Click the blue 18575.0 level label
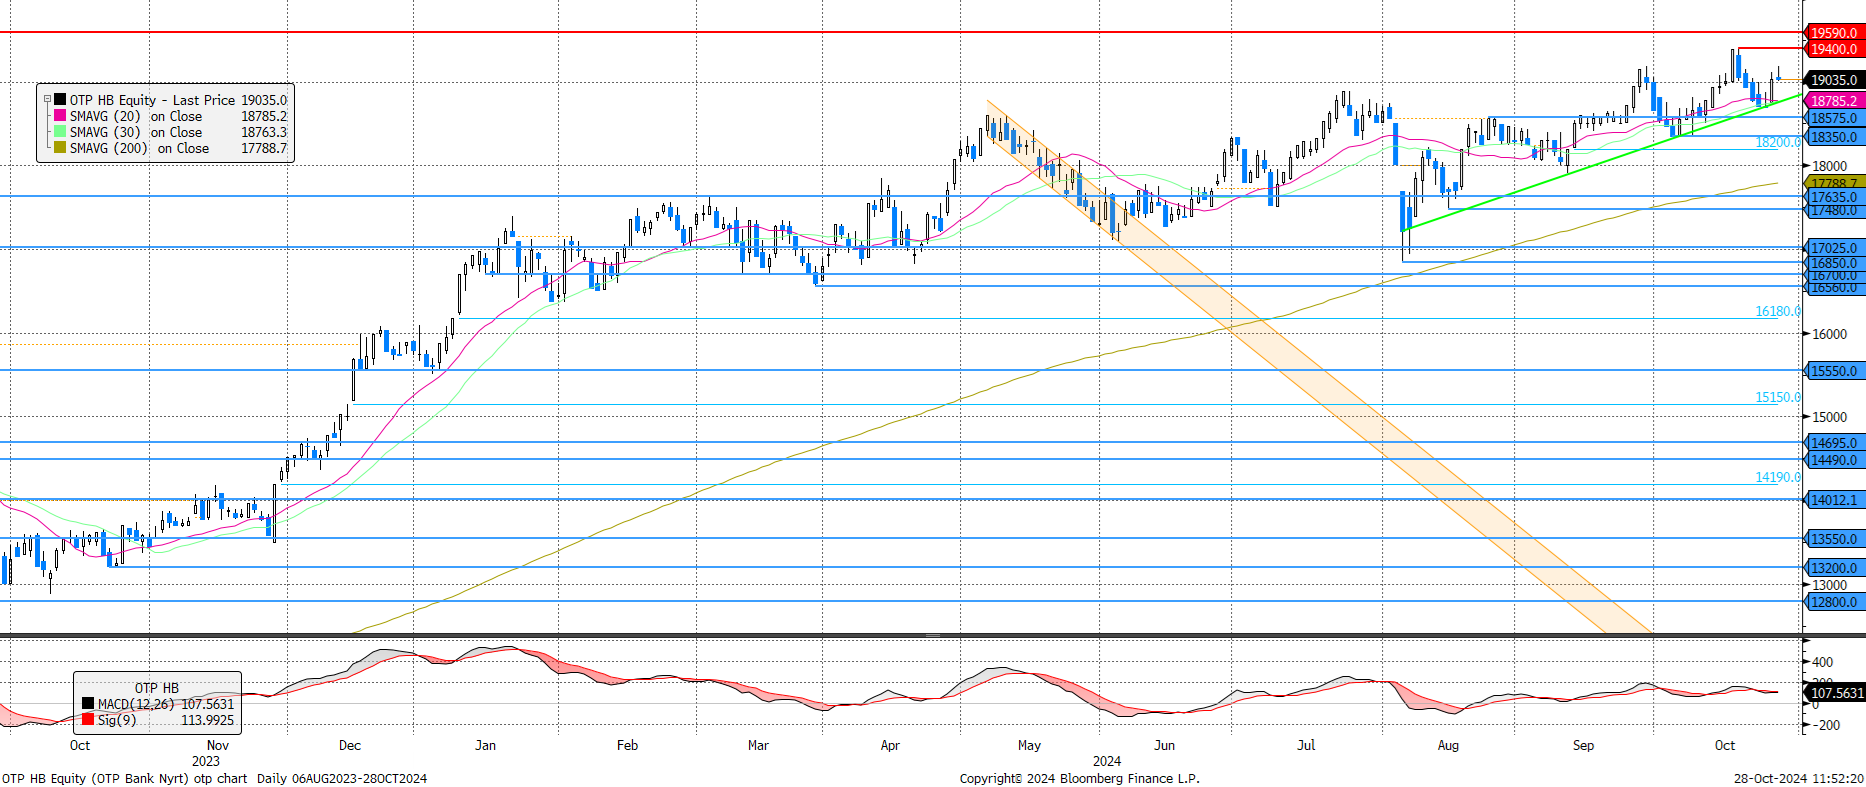This screenshot has height=787, width=1866. pos(1834,118)
